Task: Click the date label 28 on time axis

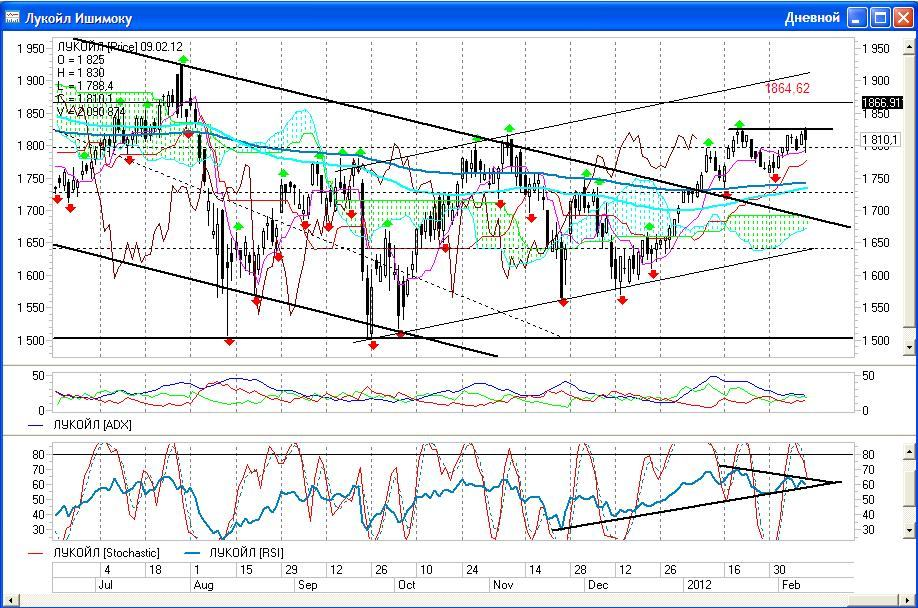Action: coord(580,569)
